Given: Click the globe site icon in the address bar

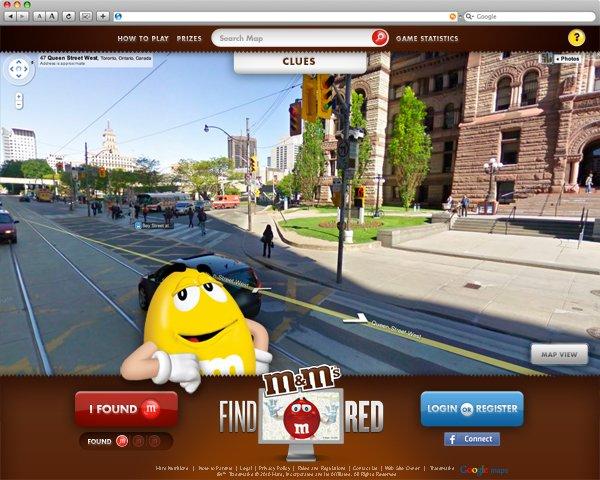Looking at the screenshot, I should [x=118, y=16].
